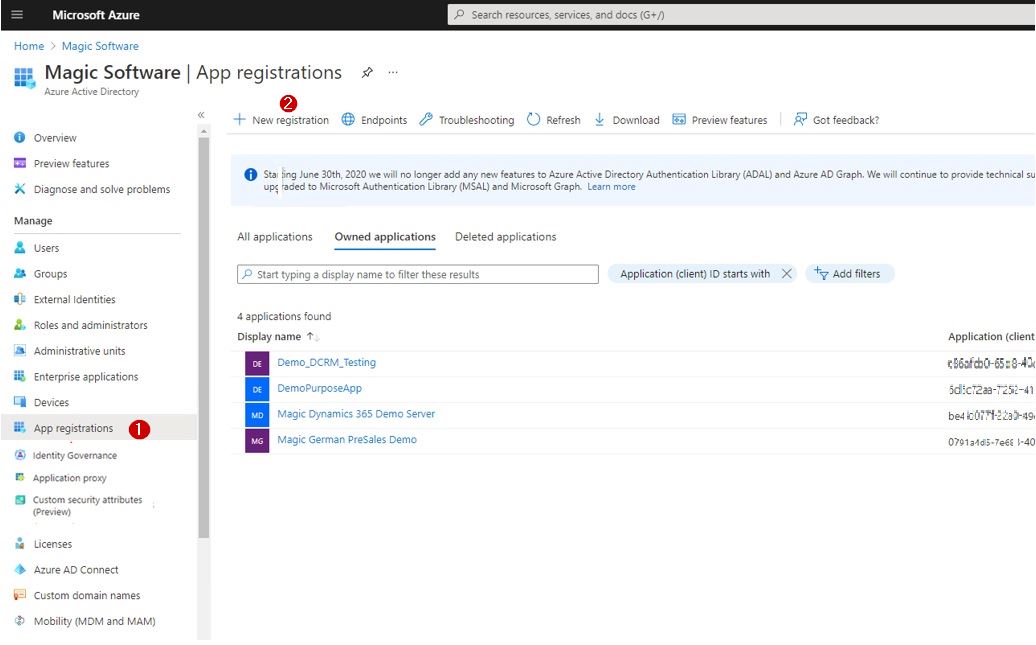Refresh the app registrations list

554,120
